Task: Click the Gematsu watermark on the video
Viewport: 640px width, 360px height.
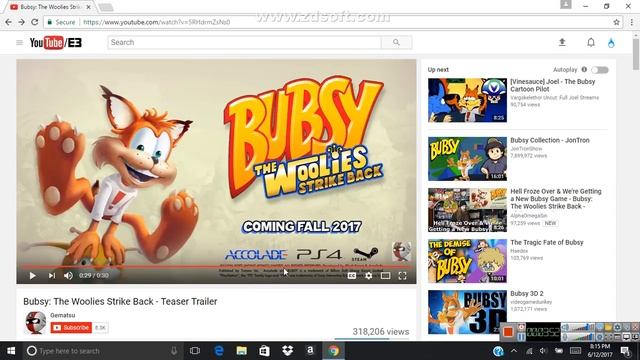Action: [402, 251]
